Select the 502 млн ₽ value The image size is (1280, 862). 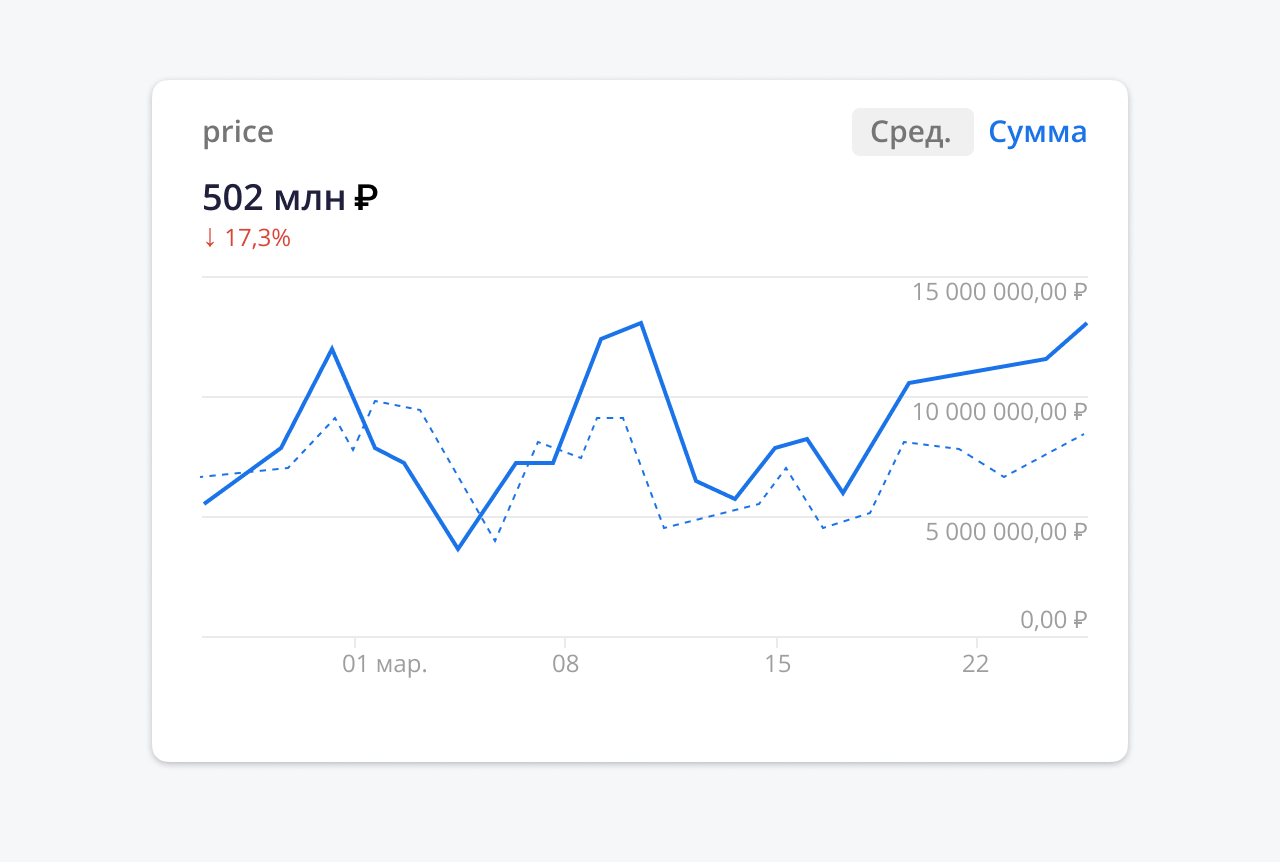(x=290, y=197)
